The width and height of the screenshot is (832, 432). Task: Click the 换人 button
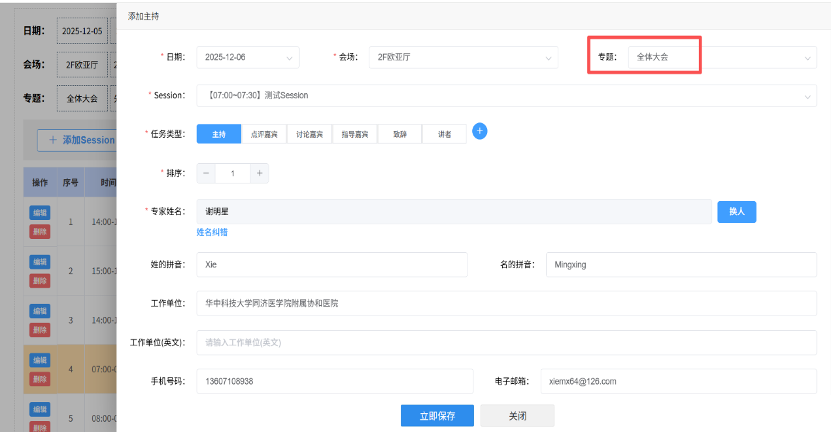tap(737, 212)
